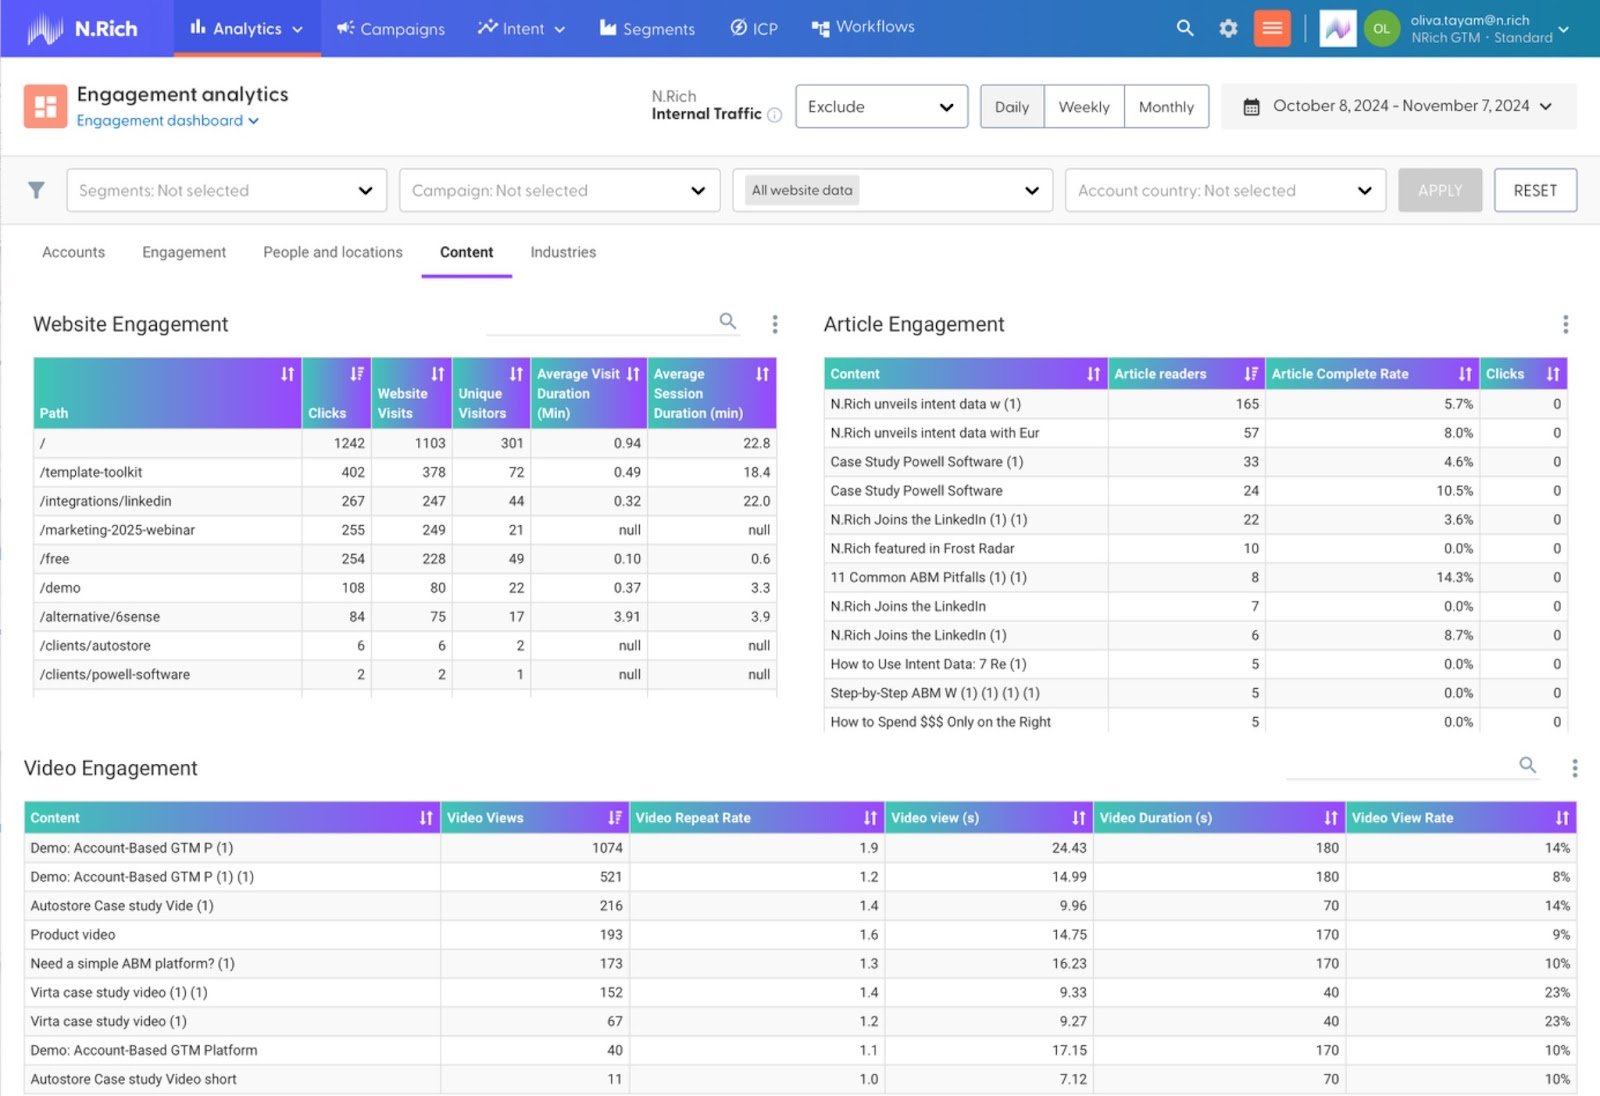Image resolution: width=1600 pixels, height=1096 pixels.
Task: Sort Website Engagement by Path column
Action: 288,374
